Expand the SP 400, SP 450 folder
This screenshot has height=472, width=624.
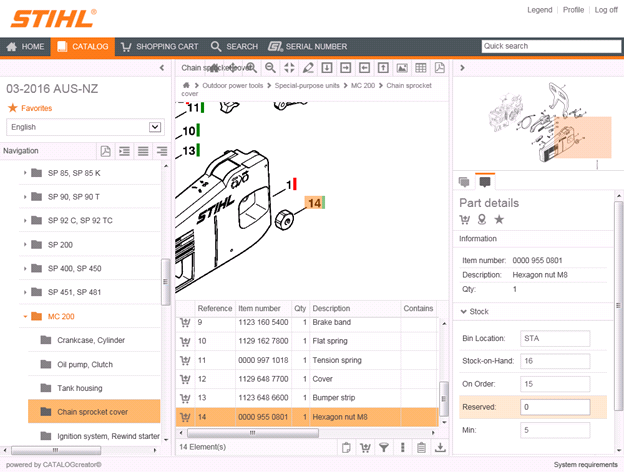tap(25, 269)
